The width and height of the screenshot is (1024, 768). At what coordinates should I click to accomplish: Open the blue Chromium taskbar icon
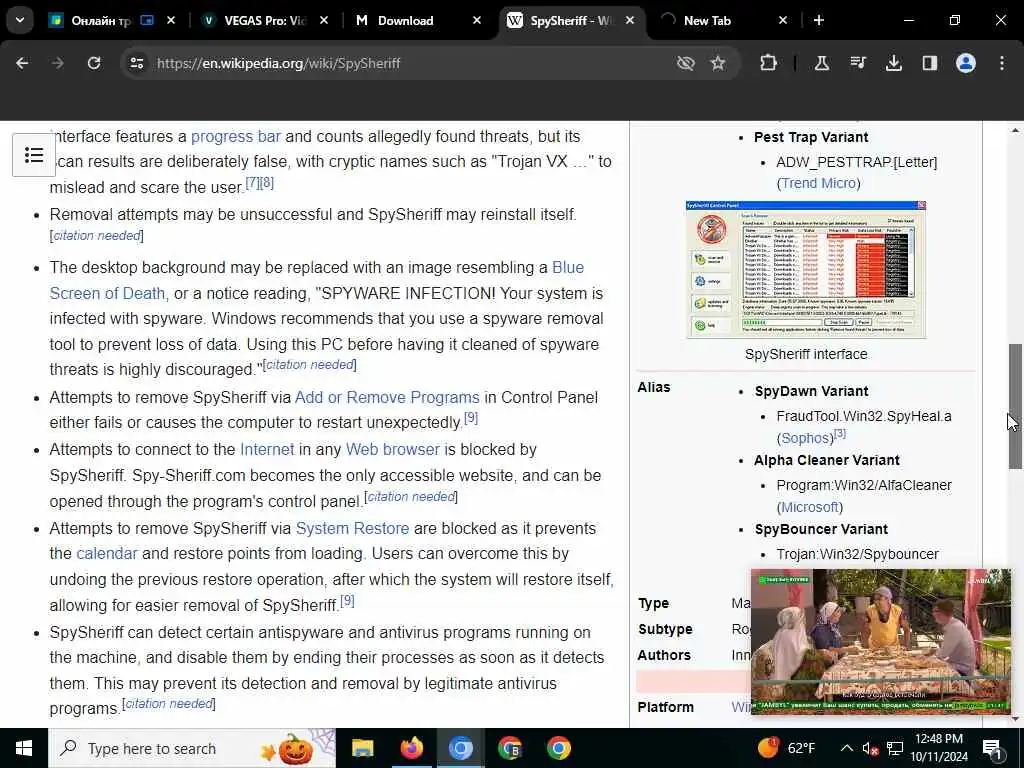click(x=460, y=748)
